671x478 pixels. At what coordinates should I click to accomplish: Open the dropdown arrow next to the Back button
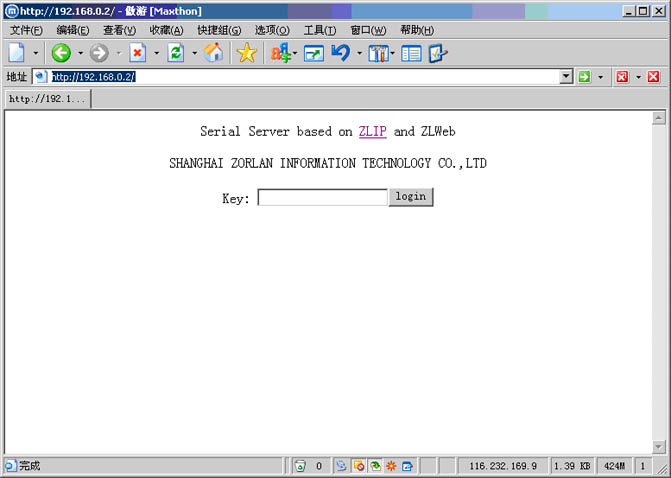pos(80,53)
